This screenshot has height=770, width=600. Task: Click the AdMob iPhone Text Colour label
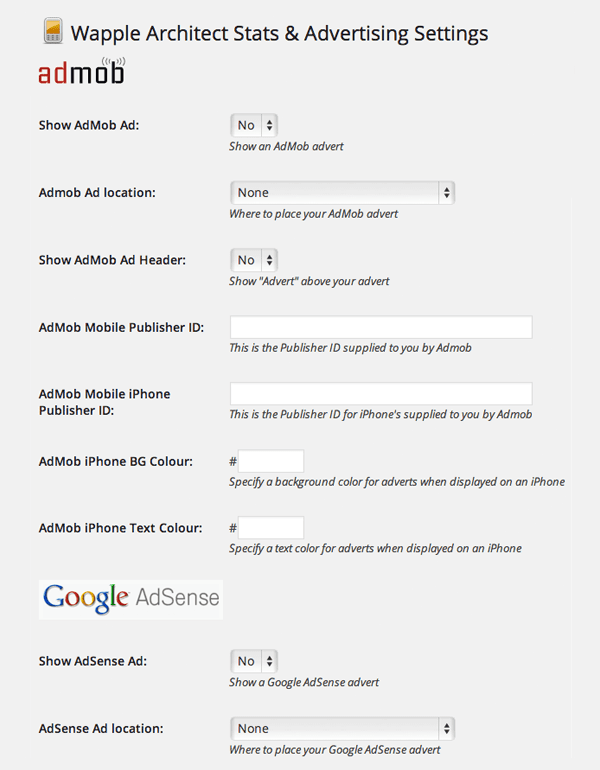120,527
